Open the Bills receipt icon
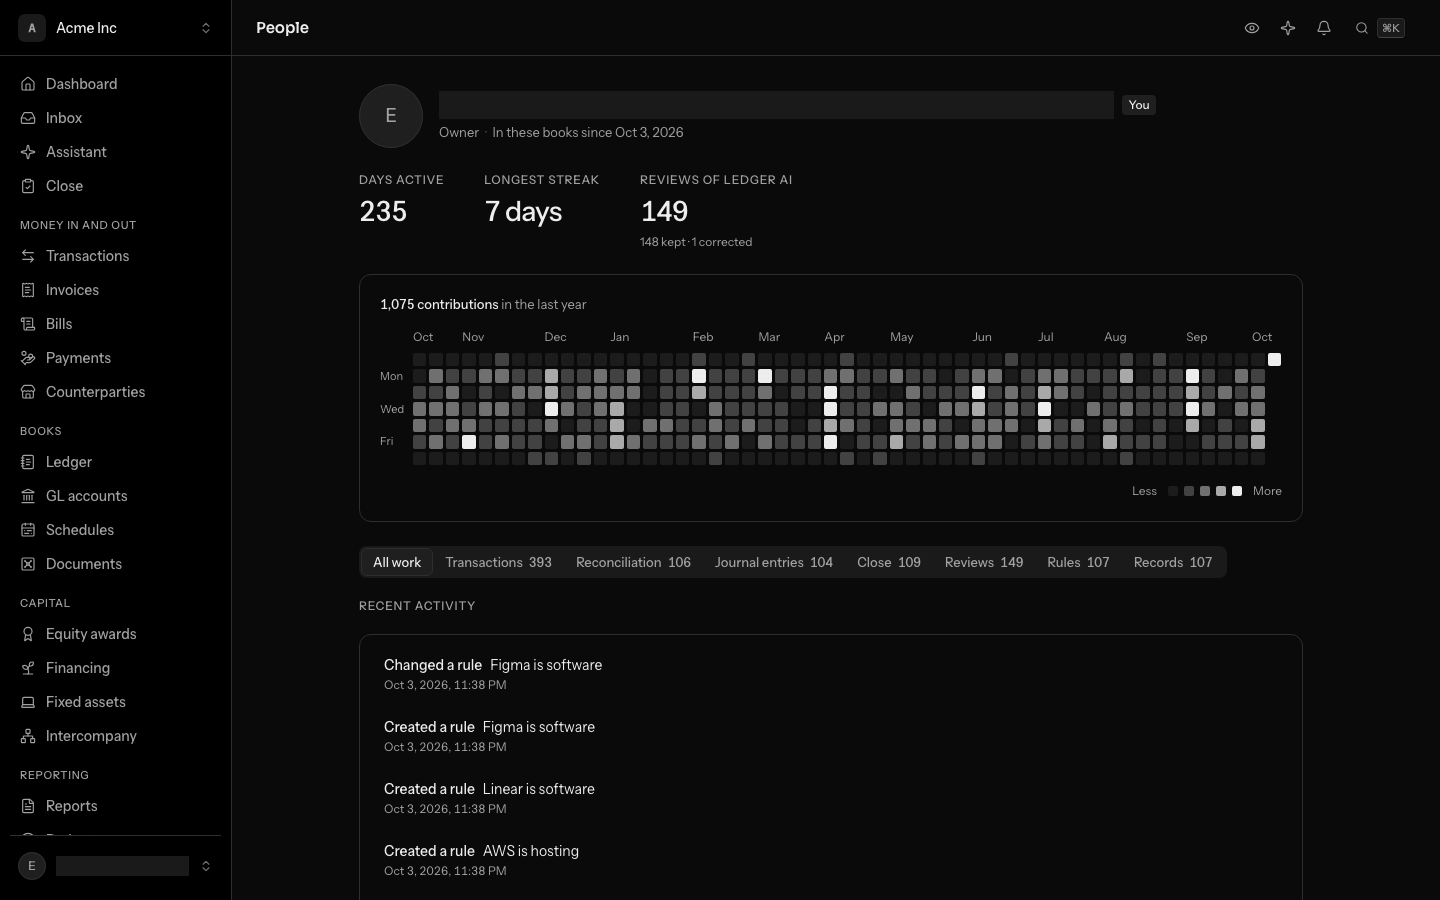The image size is (1440, 900). tap(28, 324)
